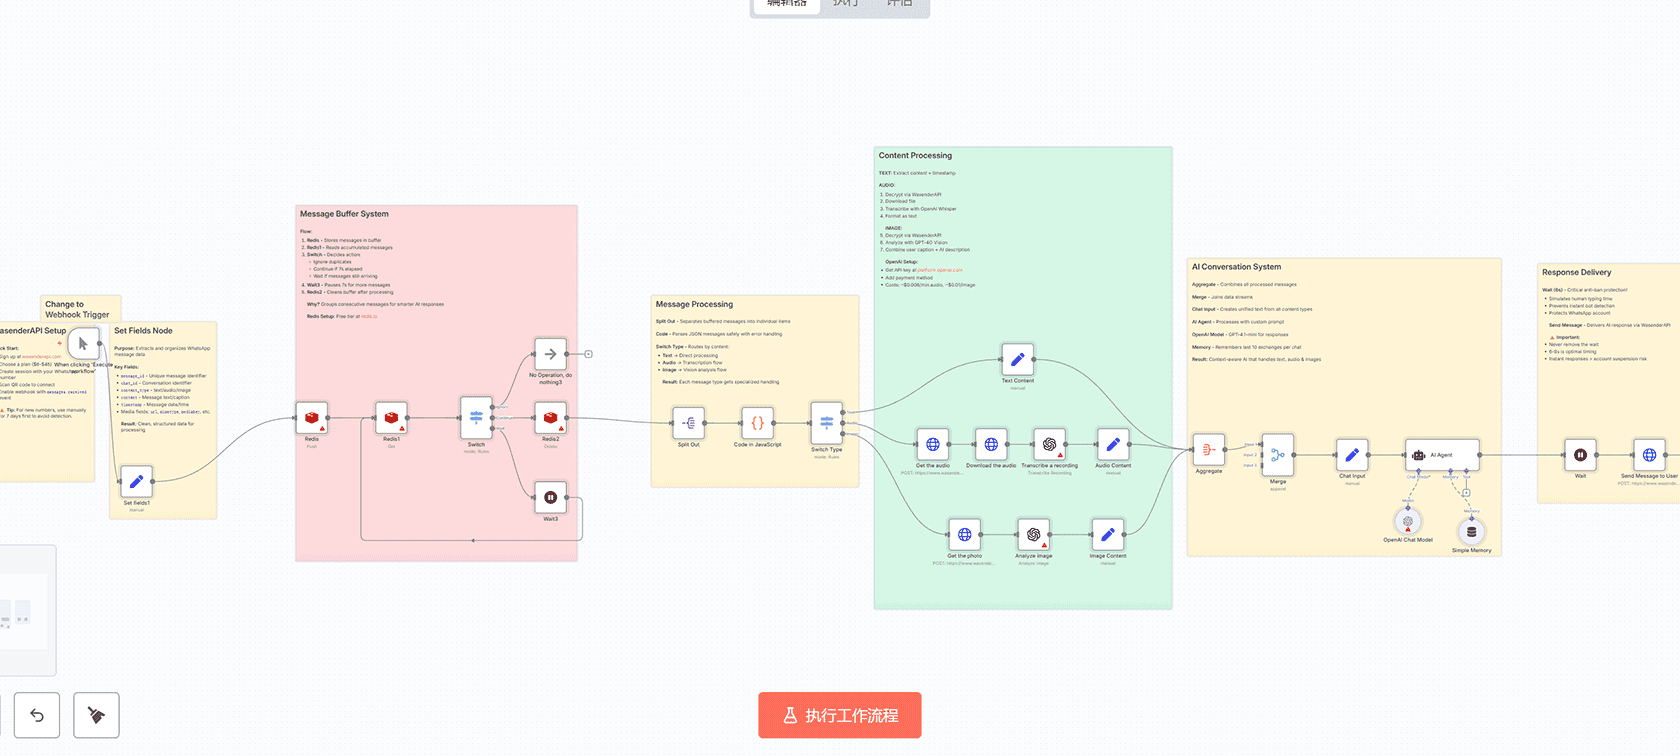Screen dimensions: 1680x756
Task: Select the Code in JavaScript node
Action: coord(757,423)
